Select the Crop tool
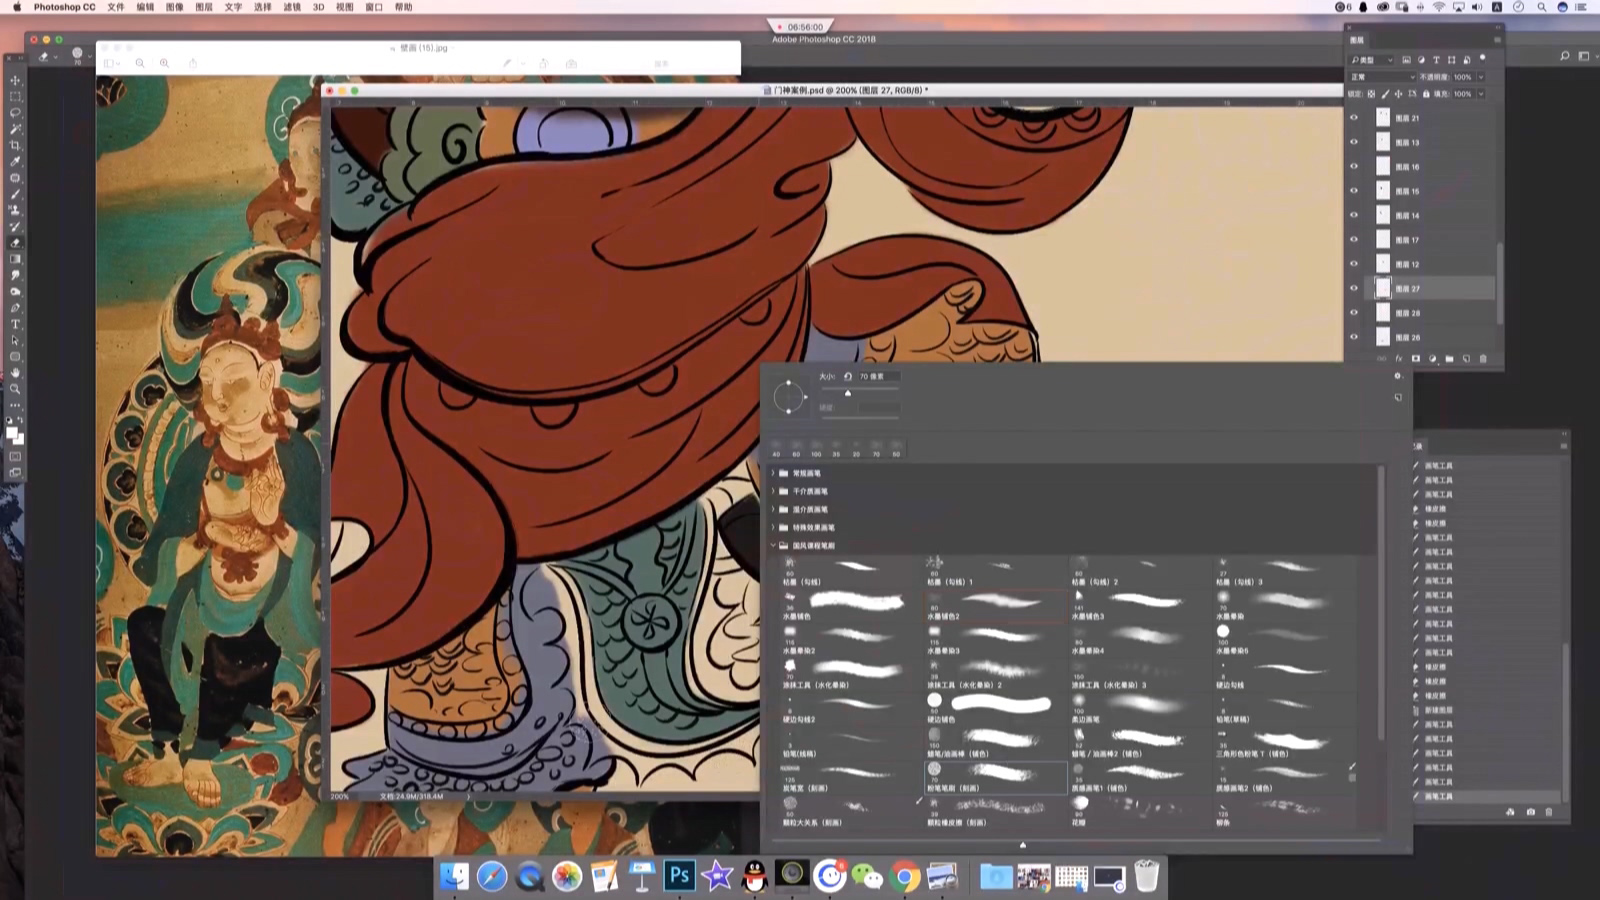This screenshot has width=1600, height=900. pos(15,145)
